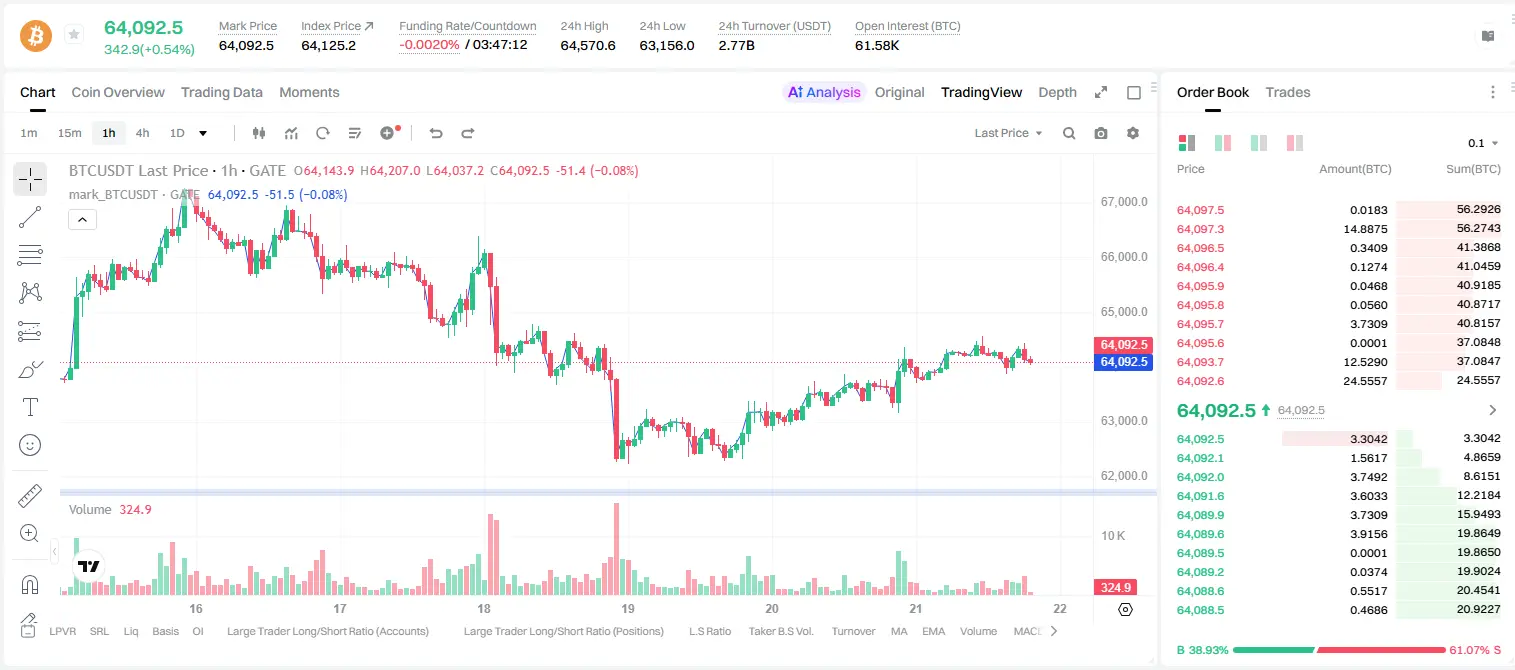Screen dimensions: 1515x670
Task: Click the AI Analysis button
Action: click(x=824, y=92)
